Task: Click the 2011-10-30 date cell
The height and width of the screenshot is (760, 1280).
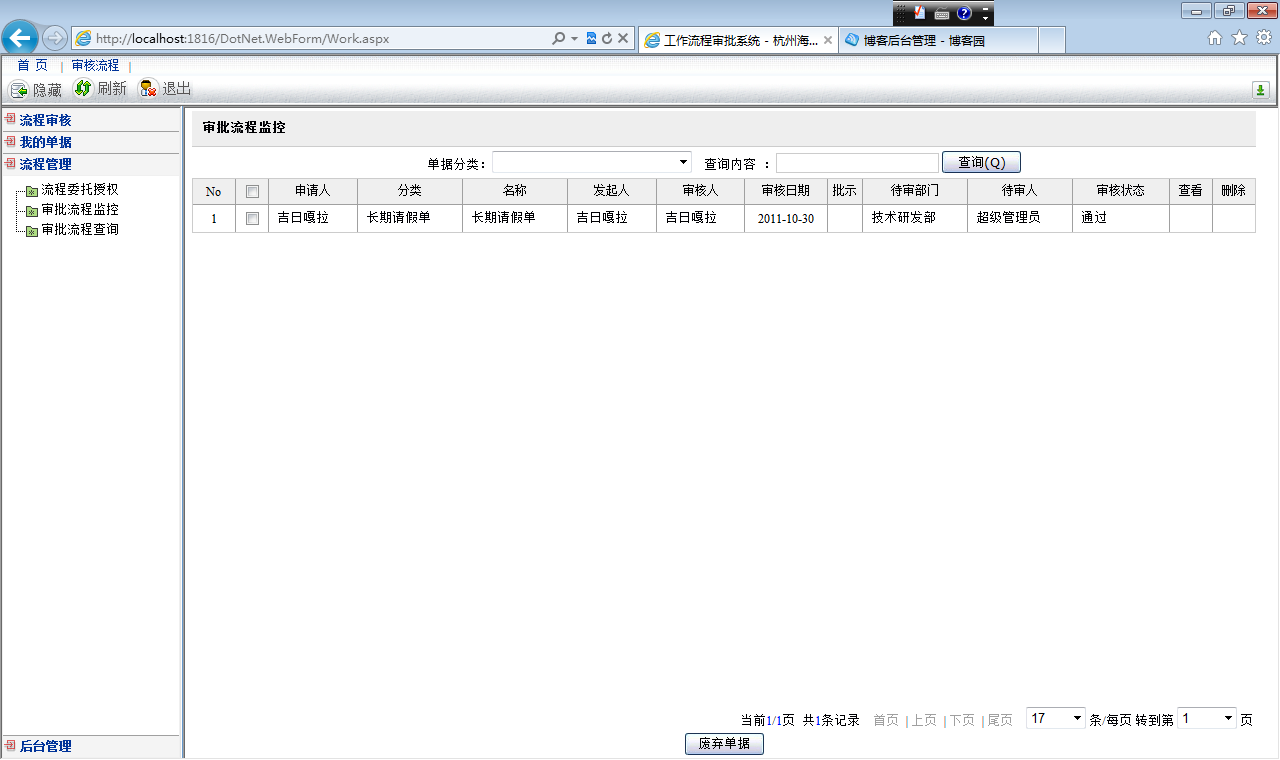Action: tap(786, 218)
